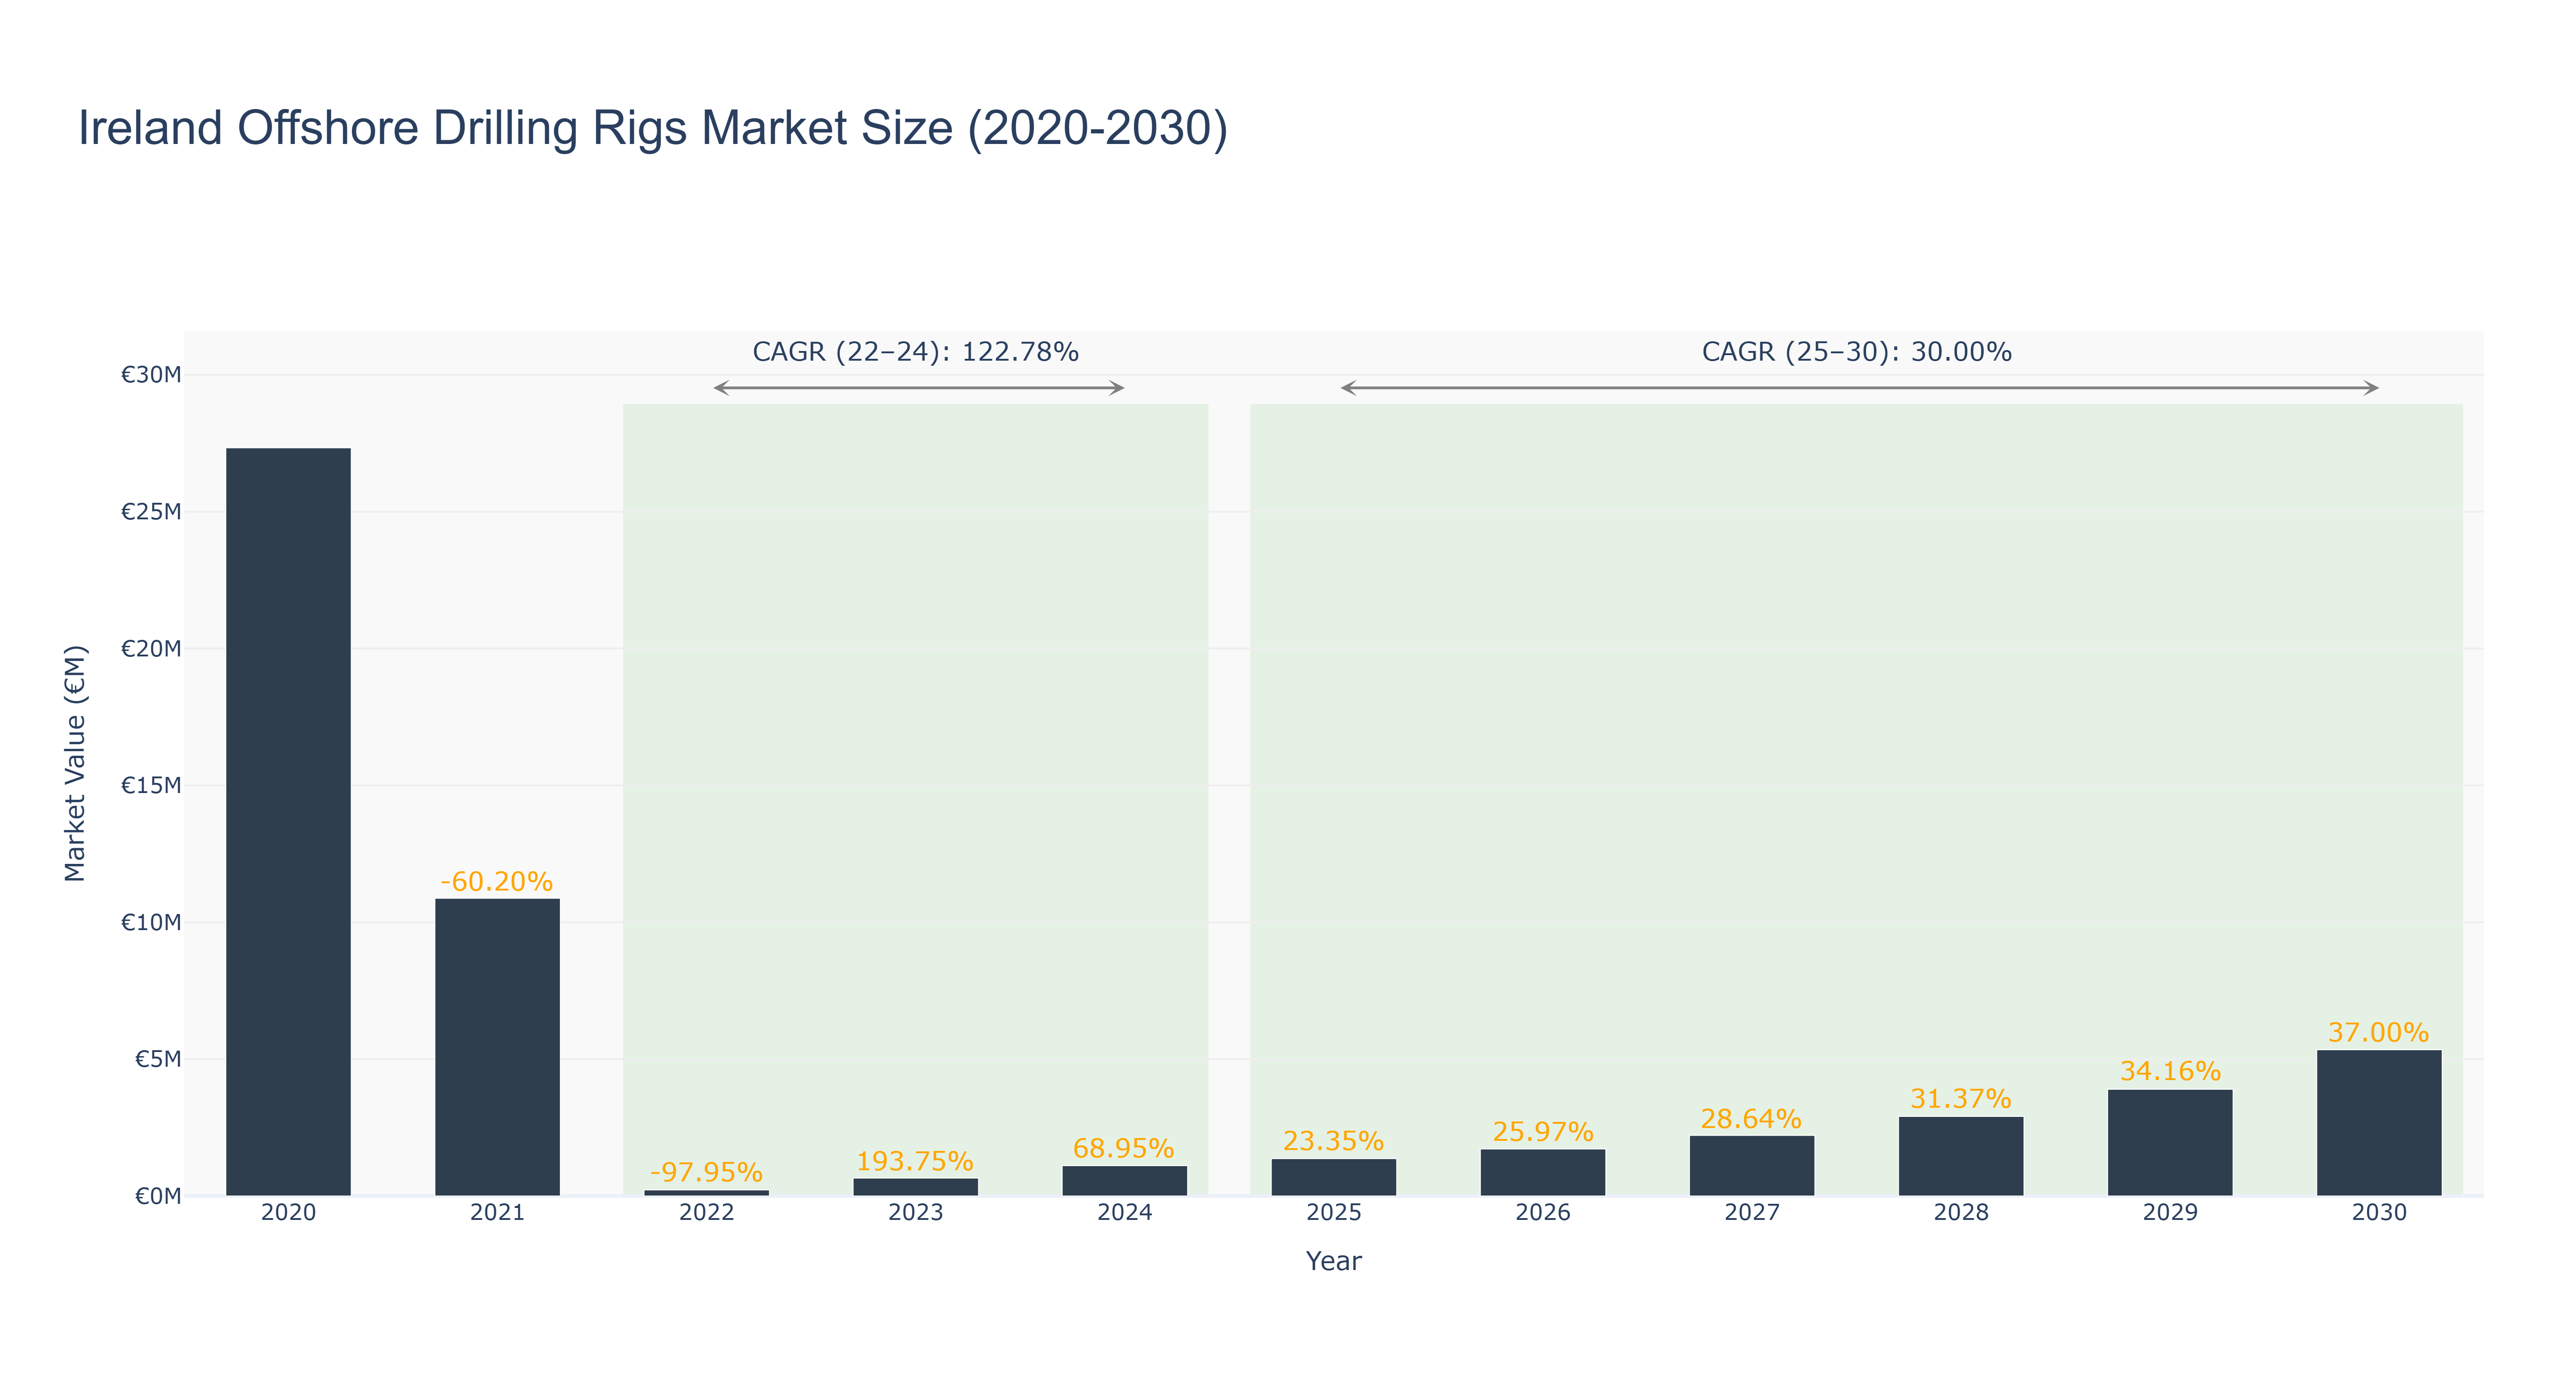Click the 2024 bar

[x=1125, y=1181]
